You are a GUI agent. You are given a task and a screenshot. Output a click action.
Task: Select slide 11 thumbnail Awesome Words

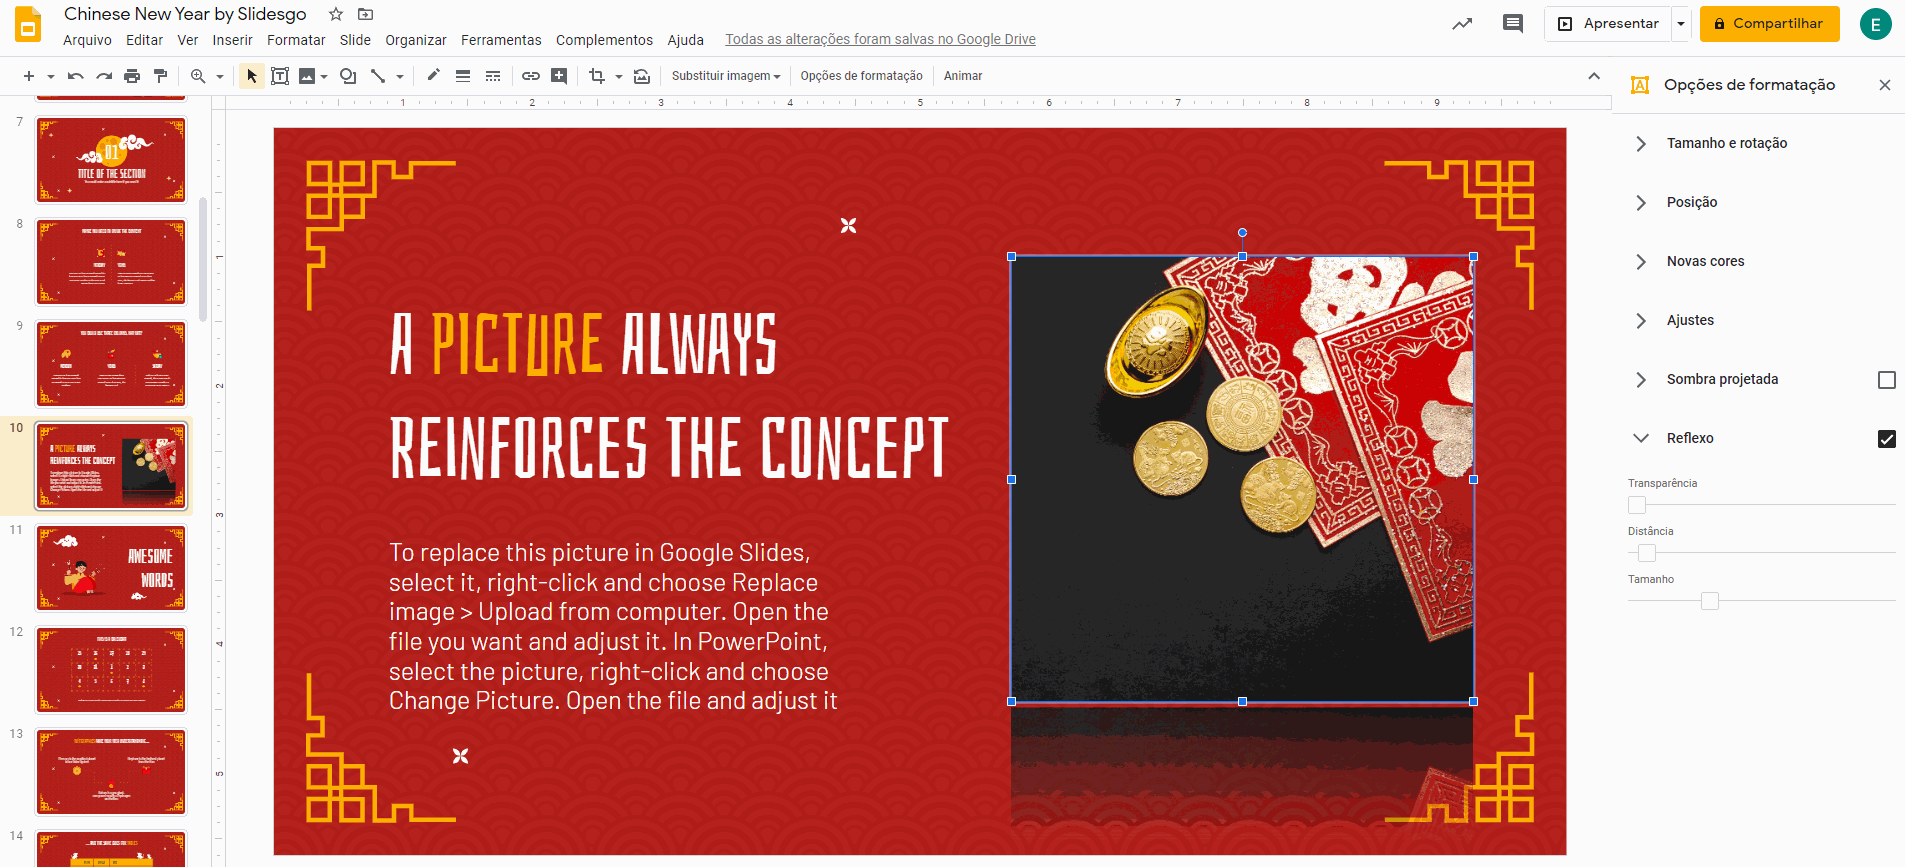coord(111,568)
